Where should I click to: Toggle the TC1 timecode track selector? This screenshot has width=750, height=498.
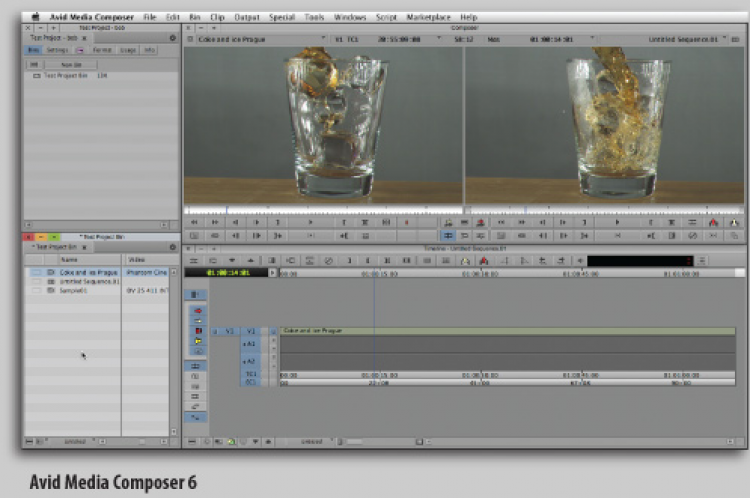tap(250, 374)
